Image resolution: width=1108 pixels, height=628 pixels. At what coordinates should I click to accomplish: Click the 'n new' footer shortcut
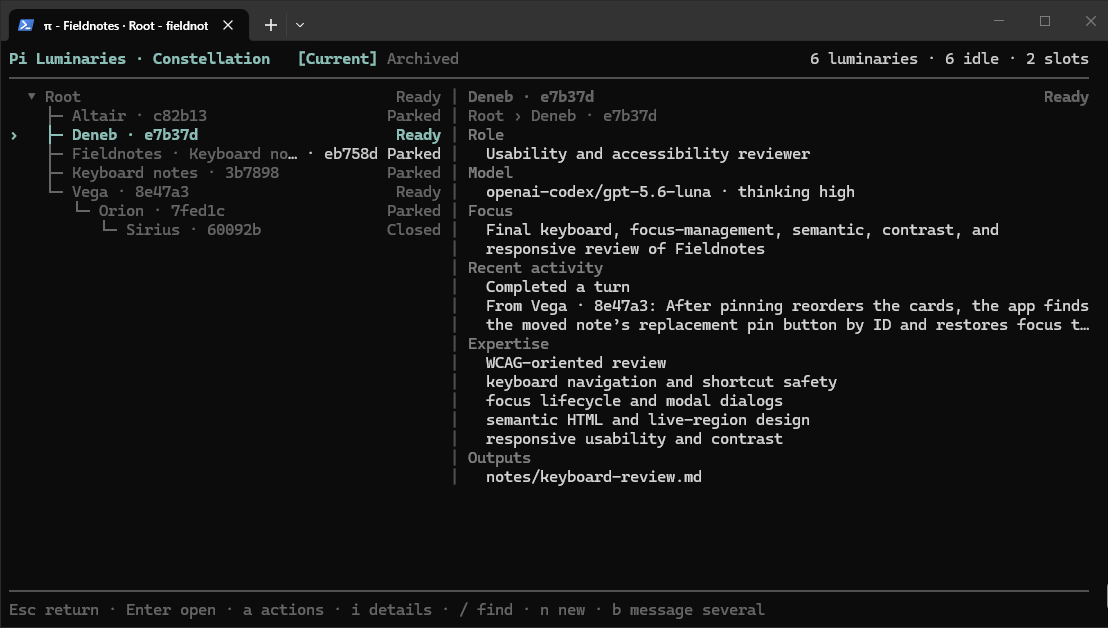tap(562, 610)
